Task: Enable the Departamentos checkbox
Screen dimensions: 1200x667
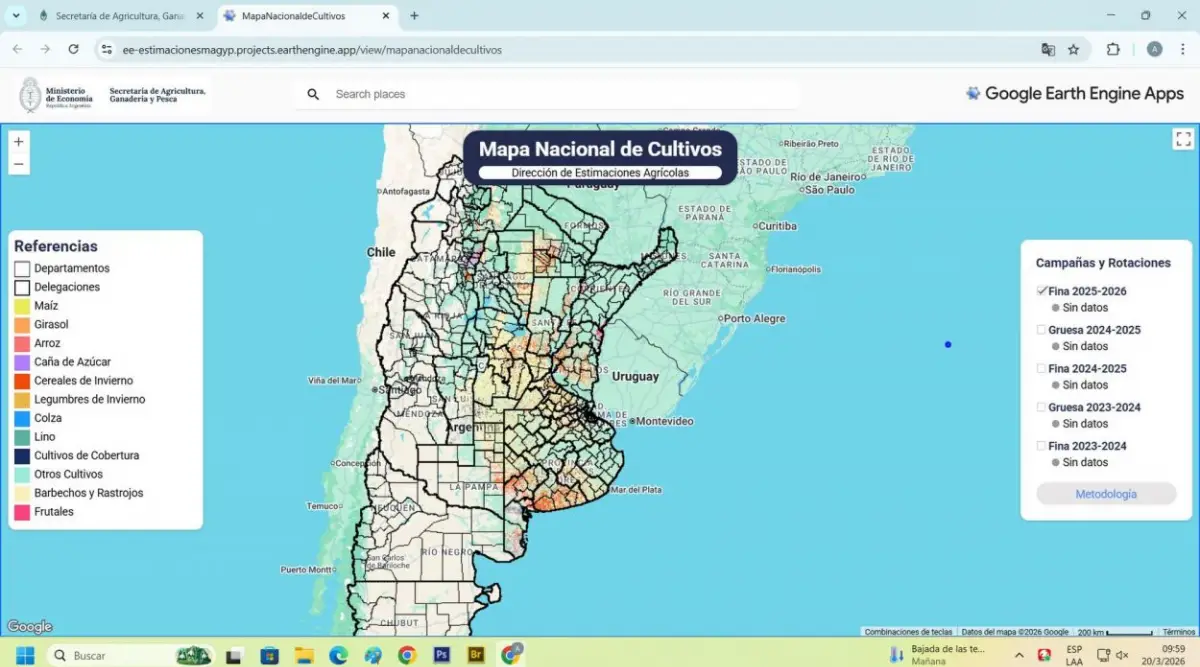Action: click(x=21, y=268)
